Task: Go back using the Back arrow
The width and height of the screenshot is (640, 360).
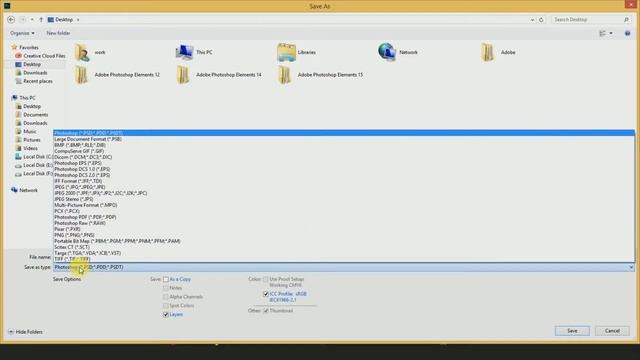Action: 11,20
